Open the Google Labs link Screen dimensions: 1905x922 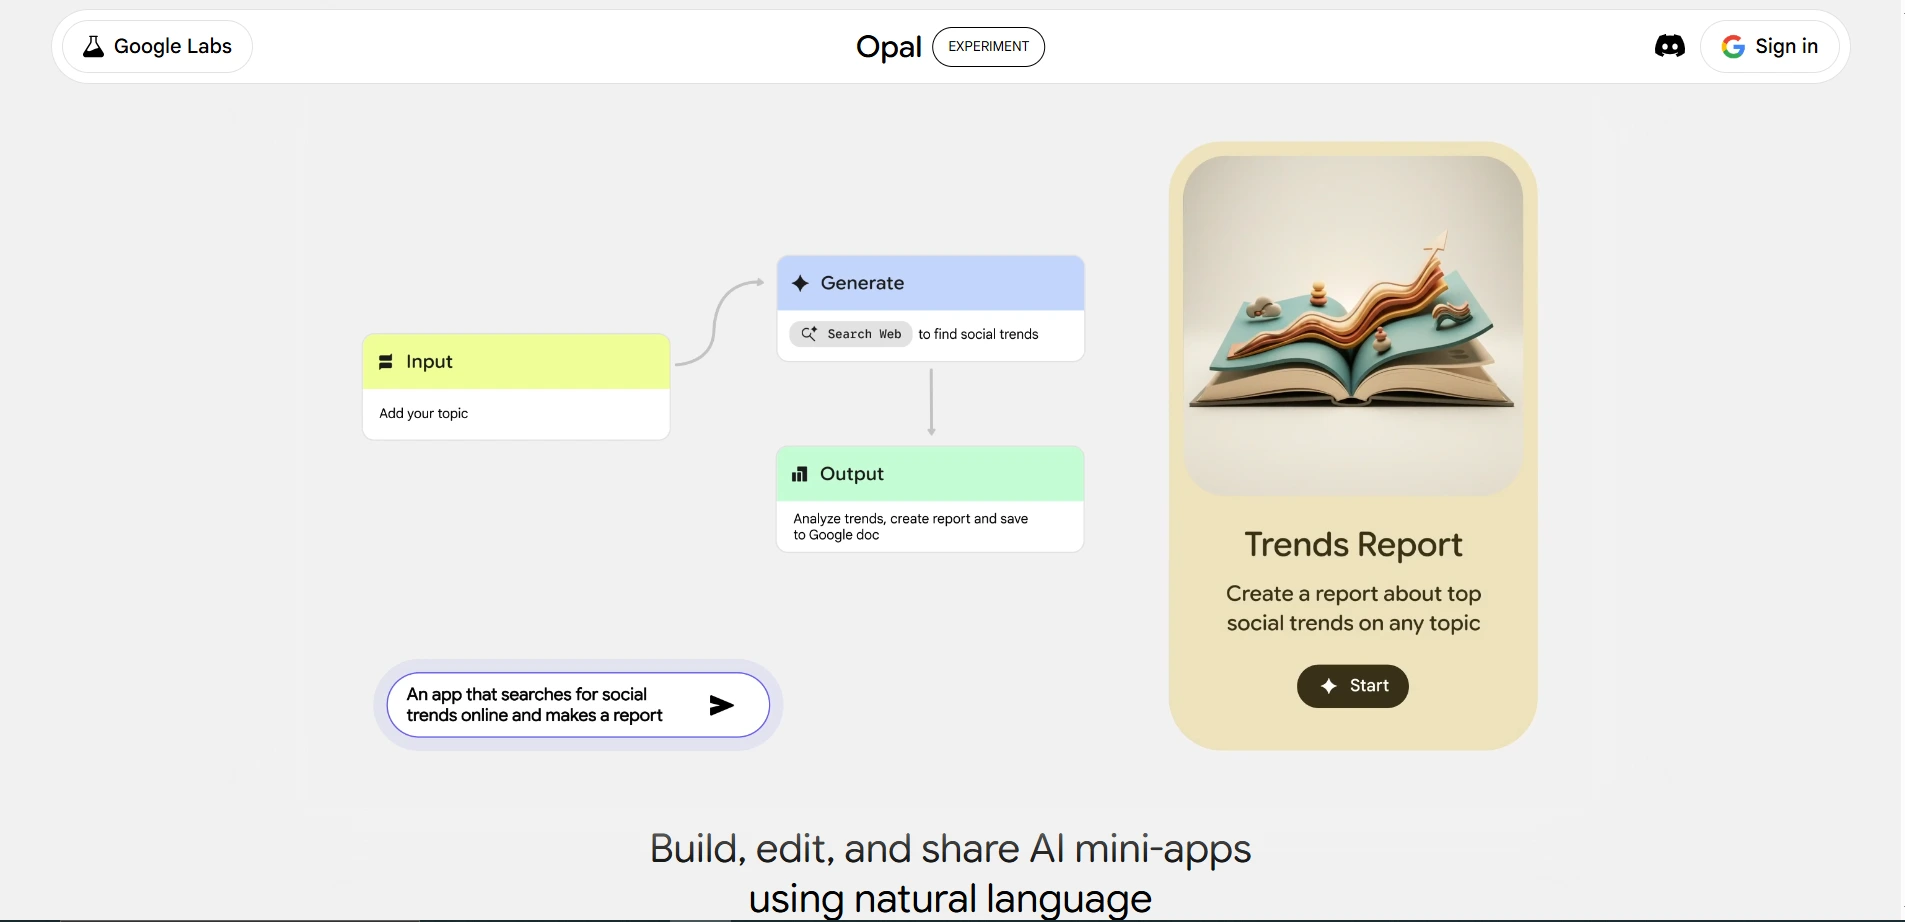[x=158, y=47]
